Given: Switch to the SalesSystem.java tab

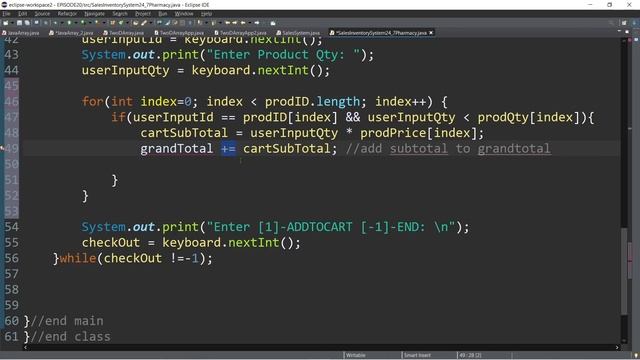Looking at the screenshot, I should pos(298,33).
